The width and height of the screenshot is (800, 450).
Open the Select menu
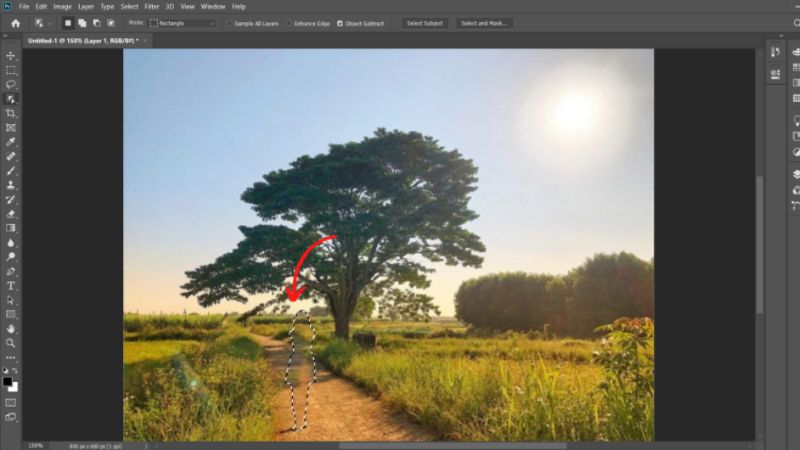130,7
